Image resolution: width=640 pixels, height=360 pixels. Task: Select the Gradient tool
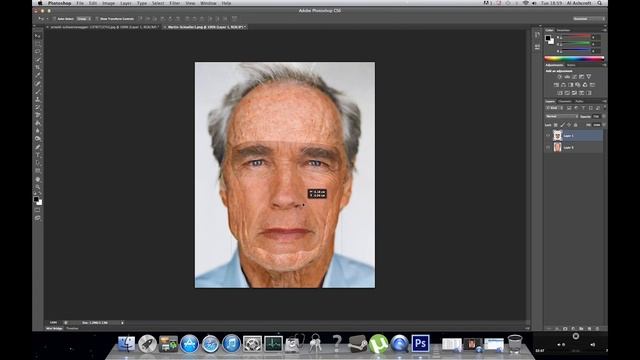[38, 123]
